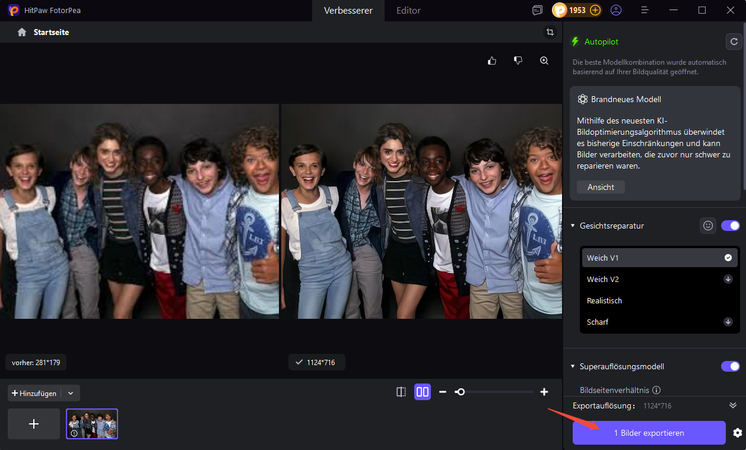Toggle the Superauflösungsmodell switch
This screenshot has width=746, height=450.
(730, 367)
